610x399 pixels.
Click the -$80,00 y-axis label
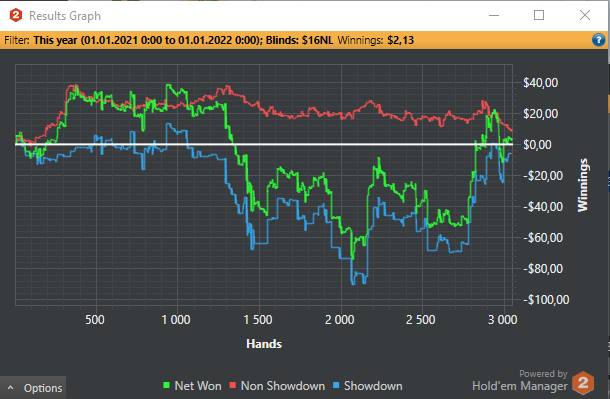(x=543, y=269)
